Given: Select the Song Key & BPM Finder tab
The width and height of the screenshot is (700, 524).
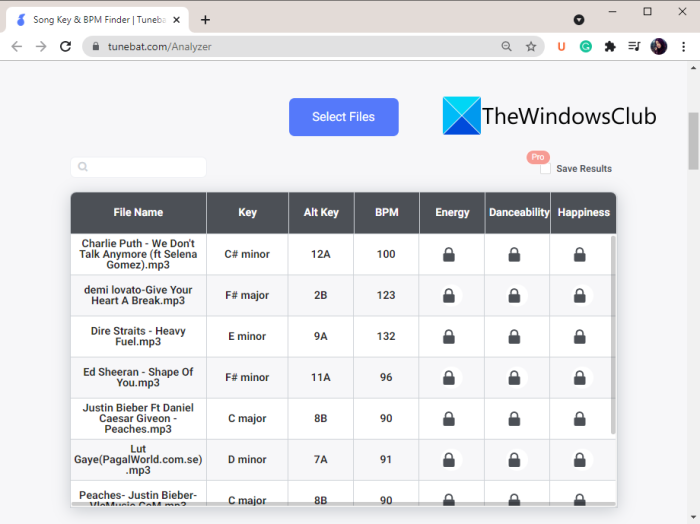Looking at the screenshot, I should point(98,20).
